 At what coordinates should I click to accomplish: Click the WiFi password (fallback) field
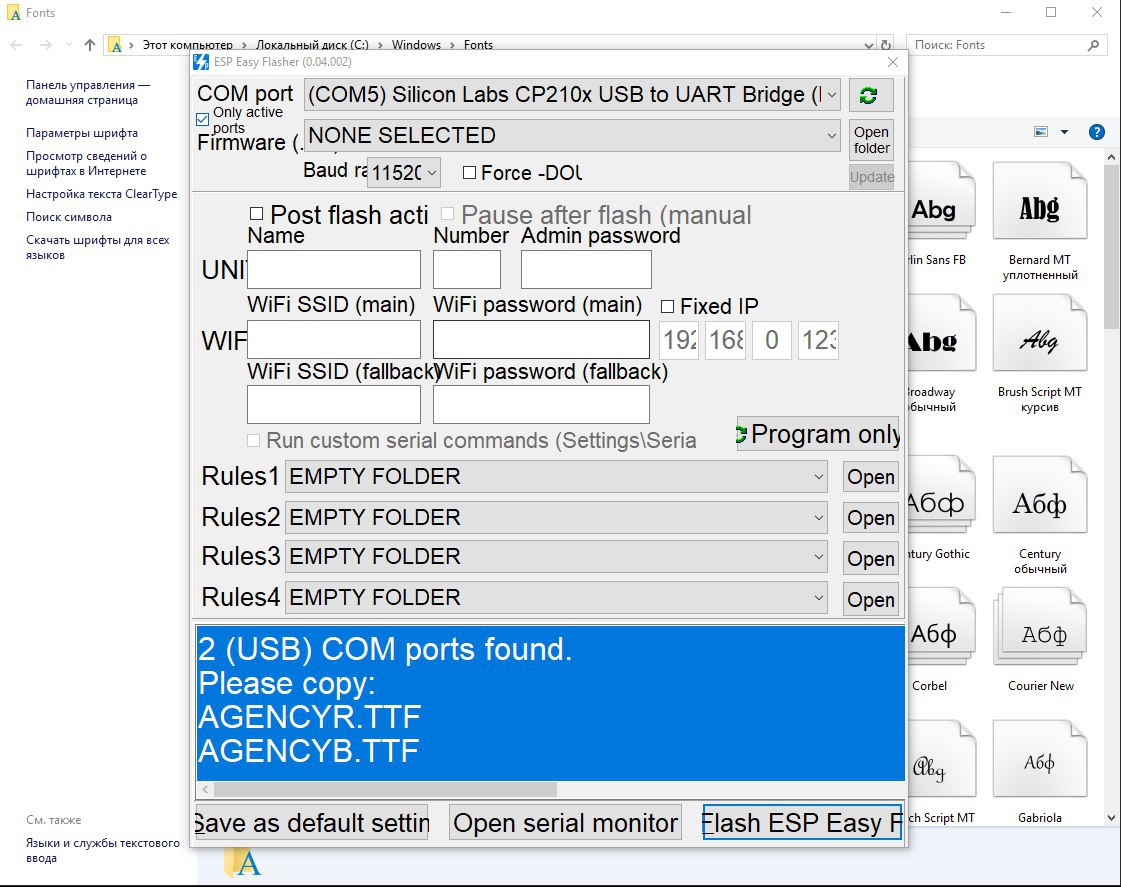click(x=541, y=405)
